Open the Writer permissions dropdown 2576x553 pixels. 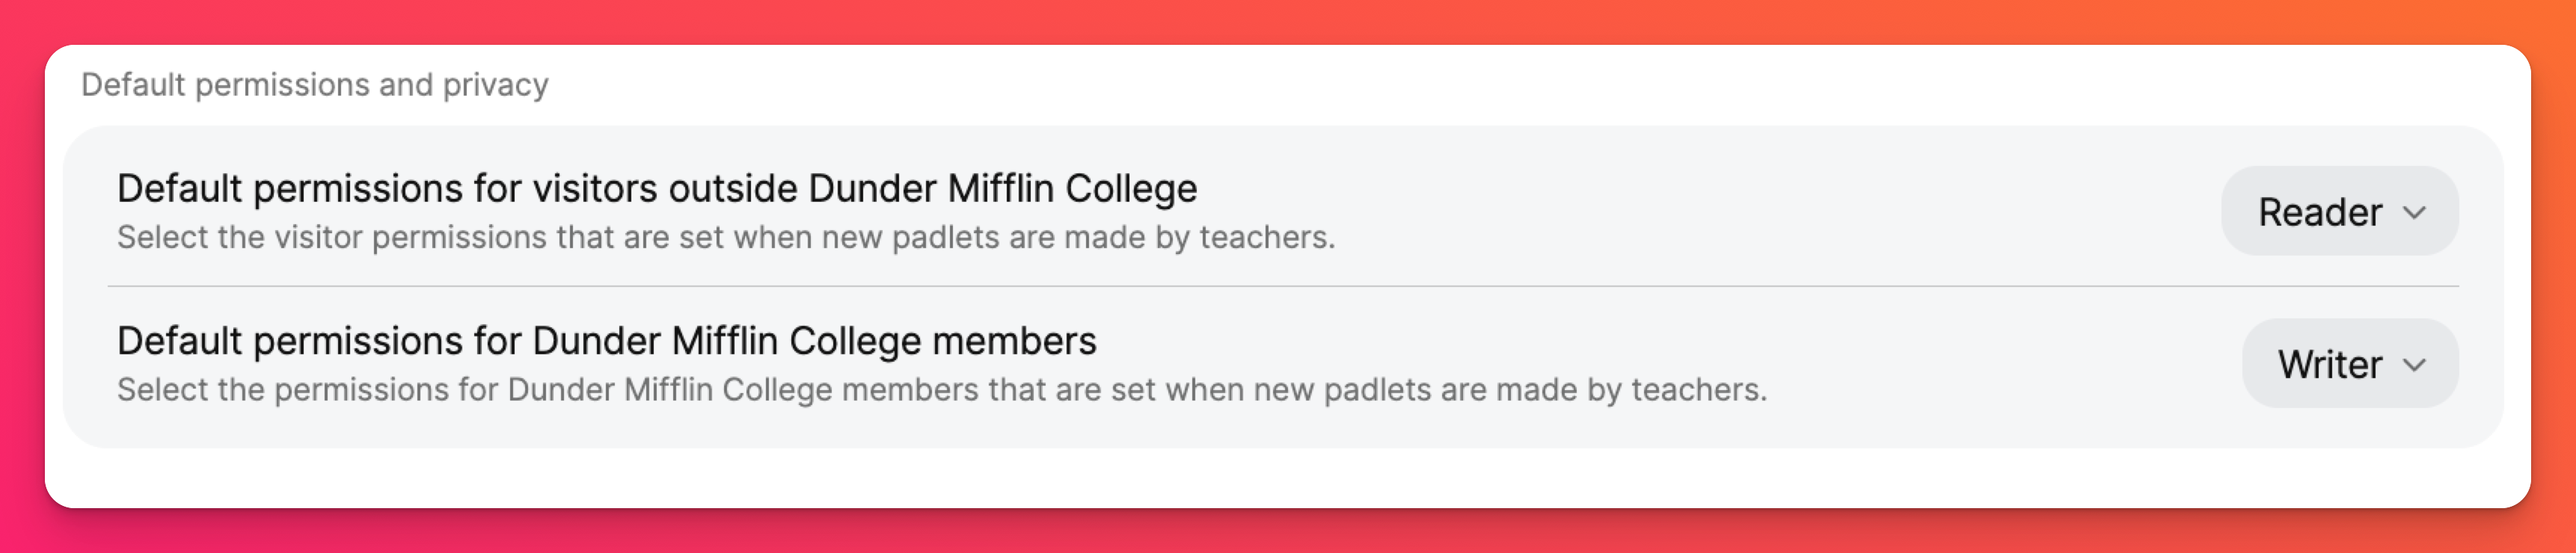pyautogui.click(x=2349, y=364)
